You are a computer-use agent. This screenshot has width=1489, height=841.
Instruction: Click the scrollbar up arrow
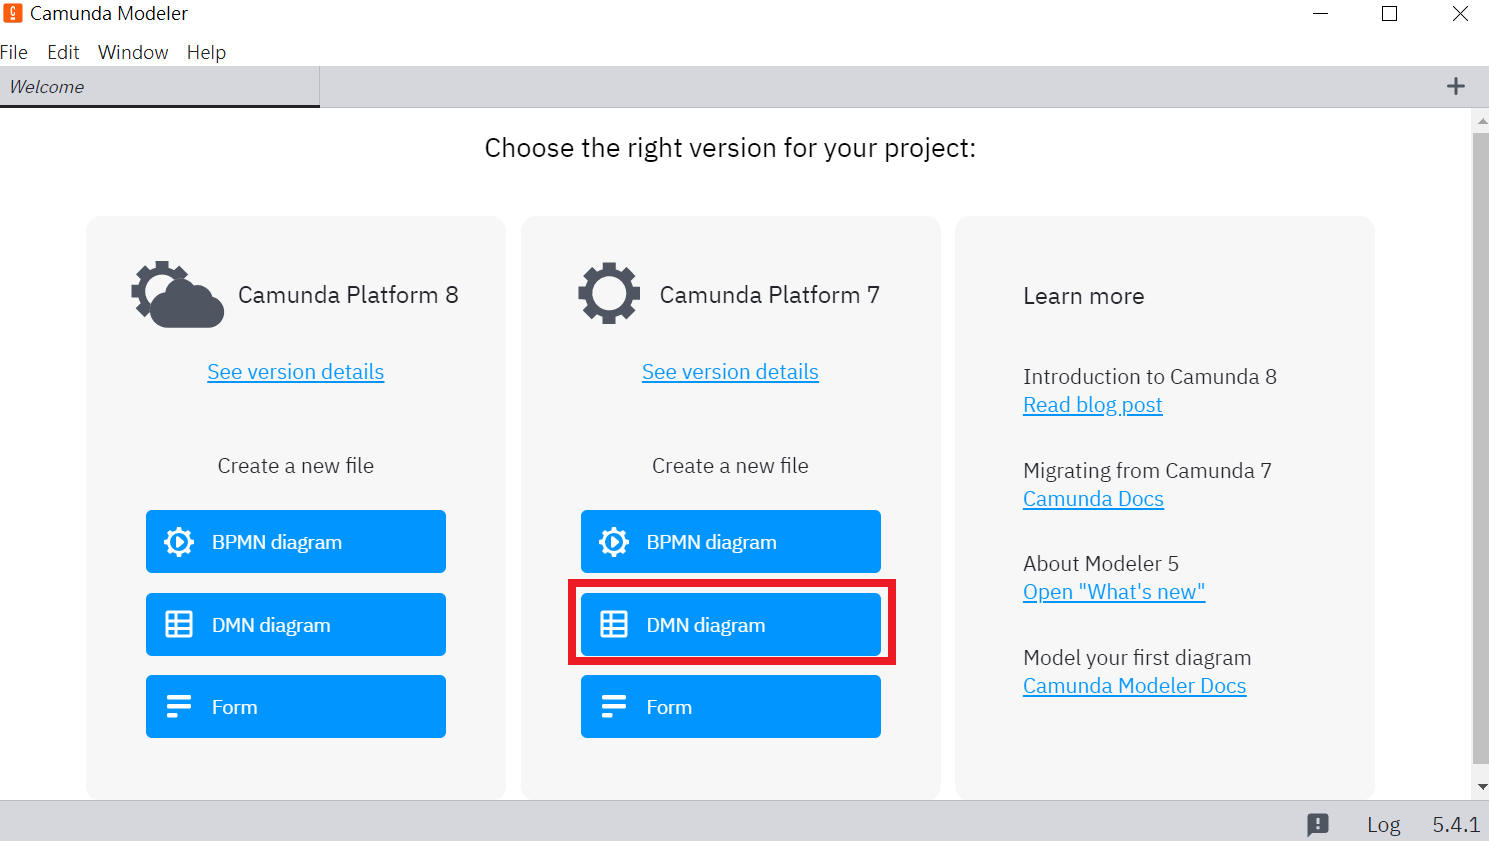pyautogui.click(x=1481, y=121)
